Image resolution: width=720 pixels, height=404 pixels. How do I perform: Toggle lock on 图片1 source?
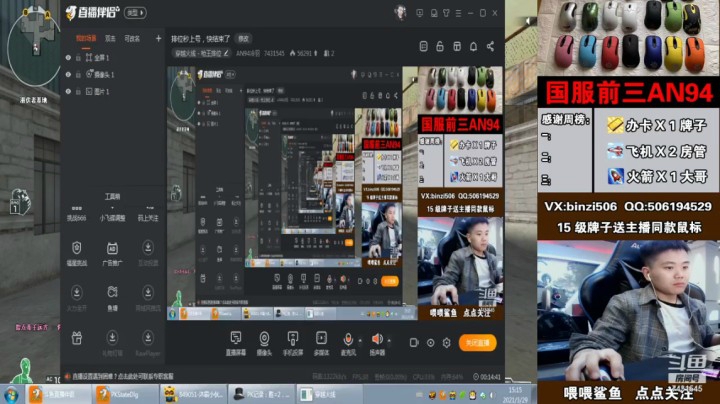point(78,91)
